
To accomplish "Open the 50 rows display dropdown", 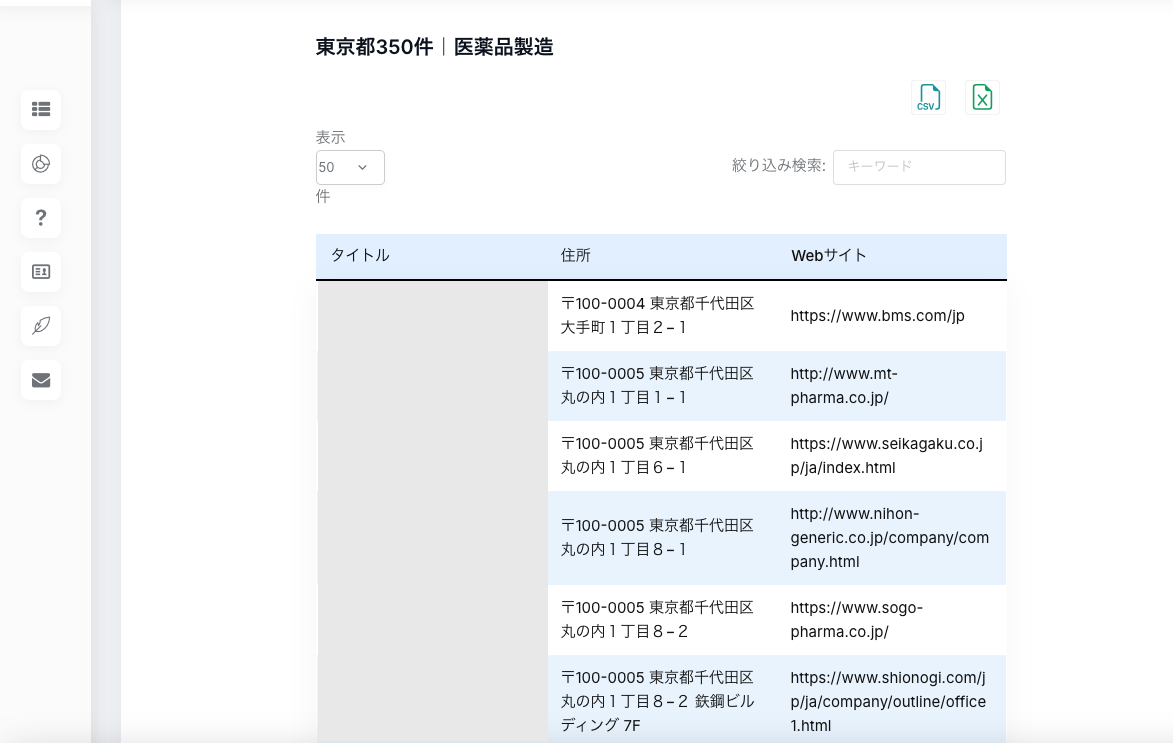I will pos(350,167).
